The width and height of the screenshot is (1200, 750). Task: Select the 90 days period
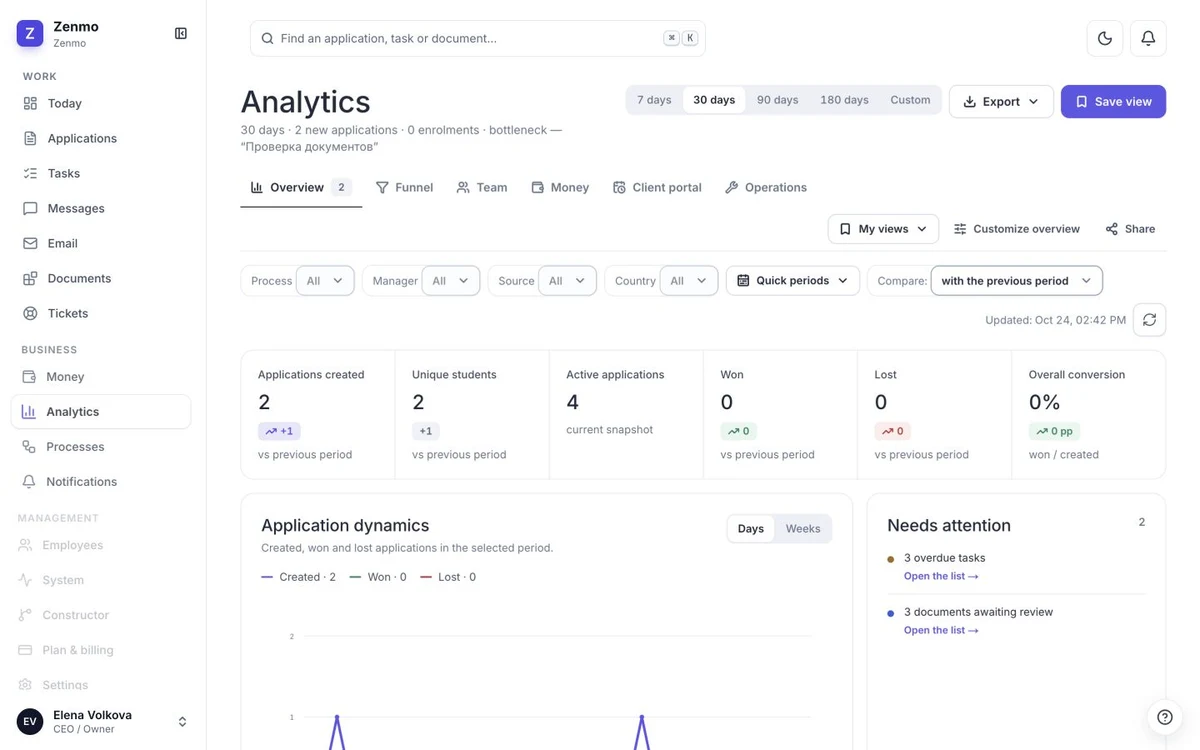click(777, 100)
